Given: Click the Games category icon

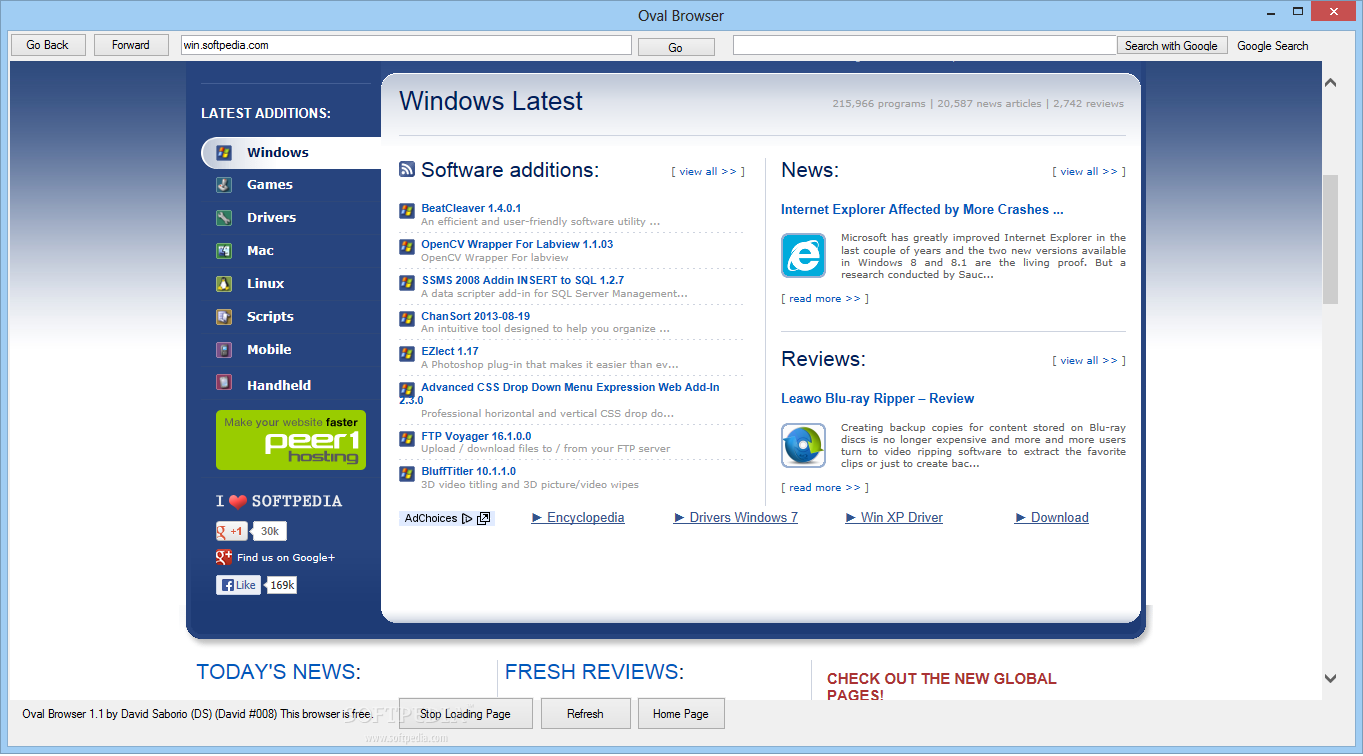Looking at the screenshot, I should (224, 185).
